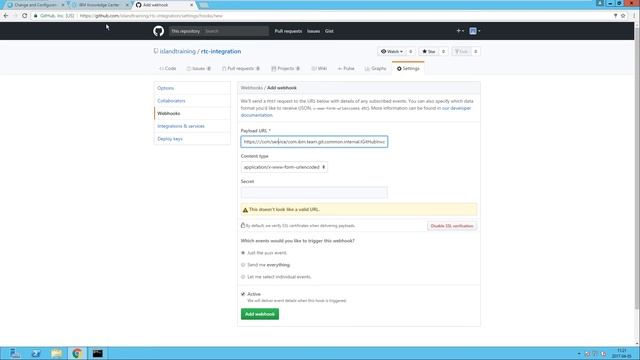Viewport: 640px width, 360px height.
Task: Open the Pulse tab
Action: click(346, 69)
